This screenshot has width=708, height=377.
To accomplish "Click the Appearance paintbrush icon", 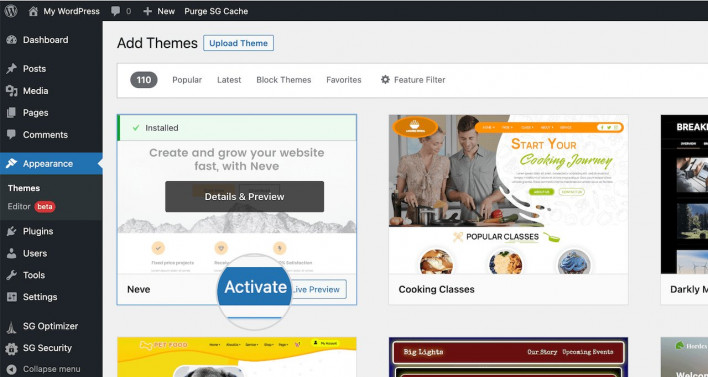I will pyautogui.click(x=11, y=163).
